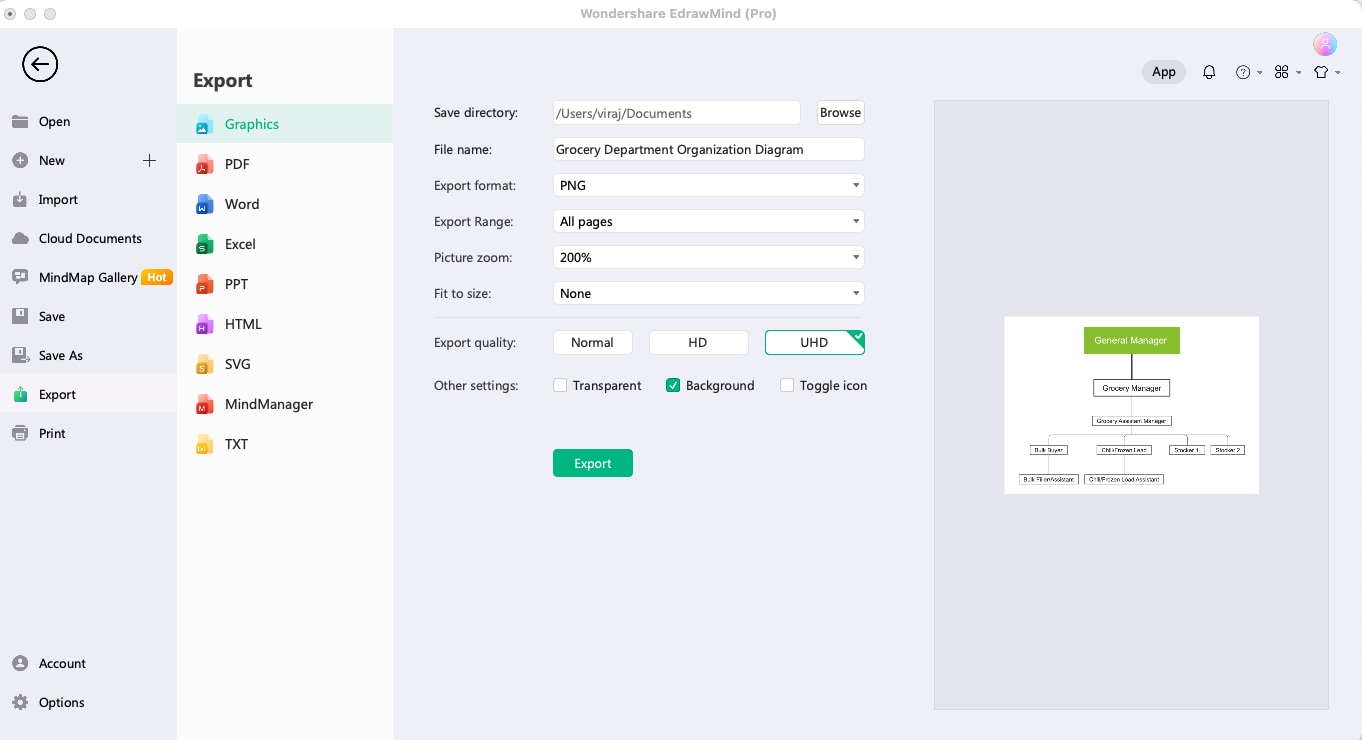This screenshot has height=740, width=1362.
Task: Open MindMap Gallery from the sidebar
Action: tap(88, 277)
